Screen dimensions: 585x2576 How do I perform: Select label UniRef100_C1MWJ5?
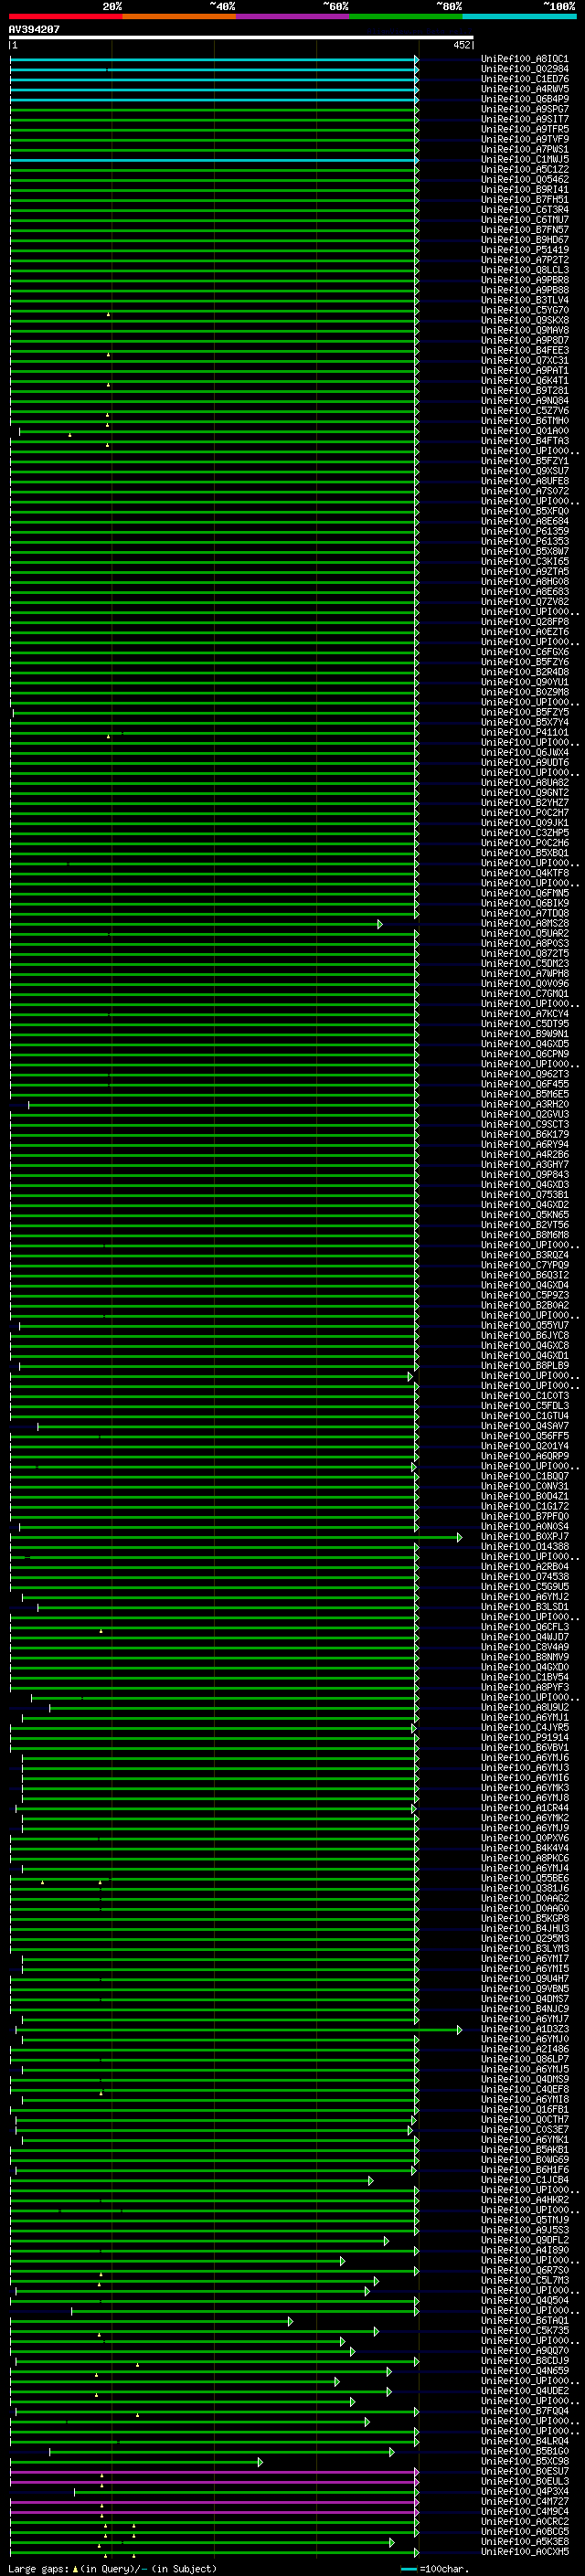[x=525, y=160]
